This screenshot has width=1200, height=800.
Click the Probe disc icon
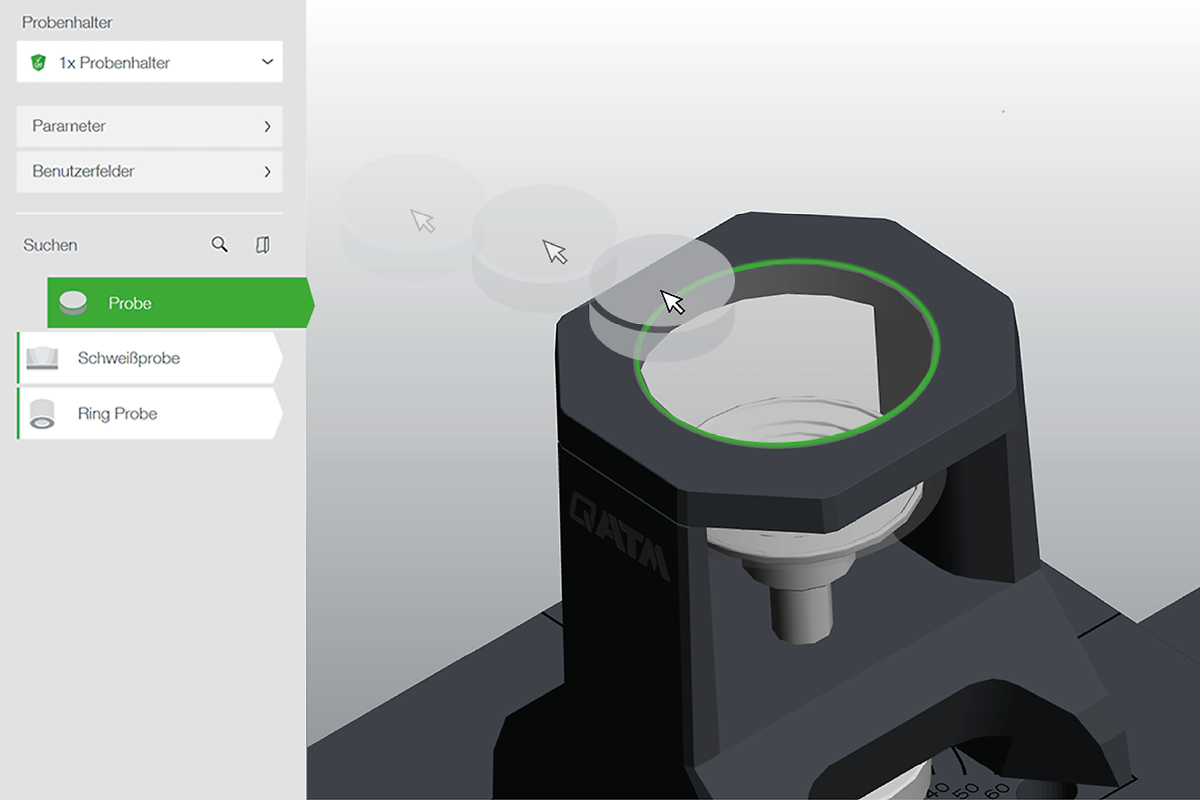74,303
